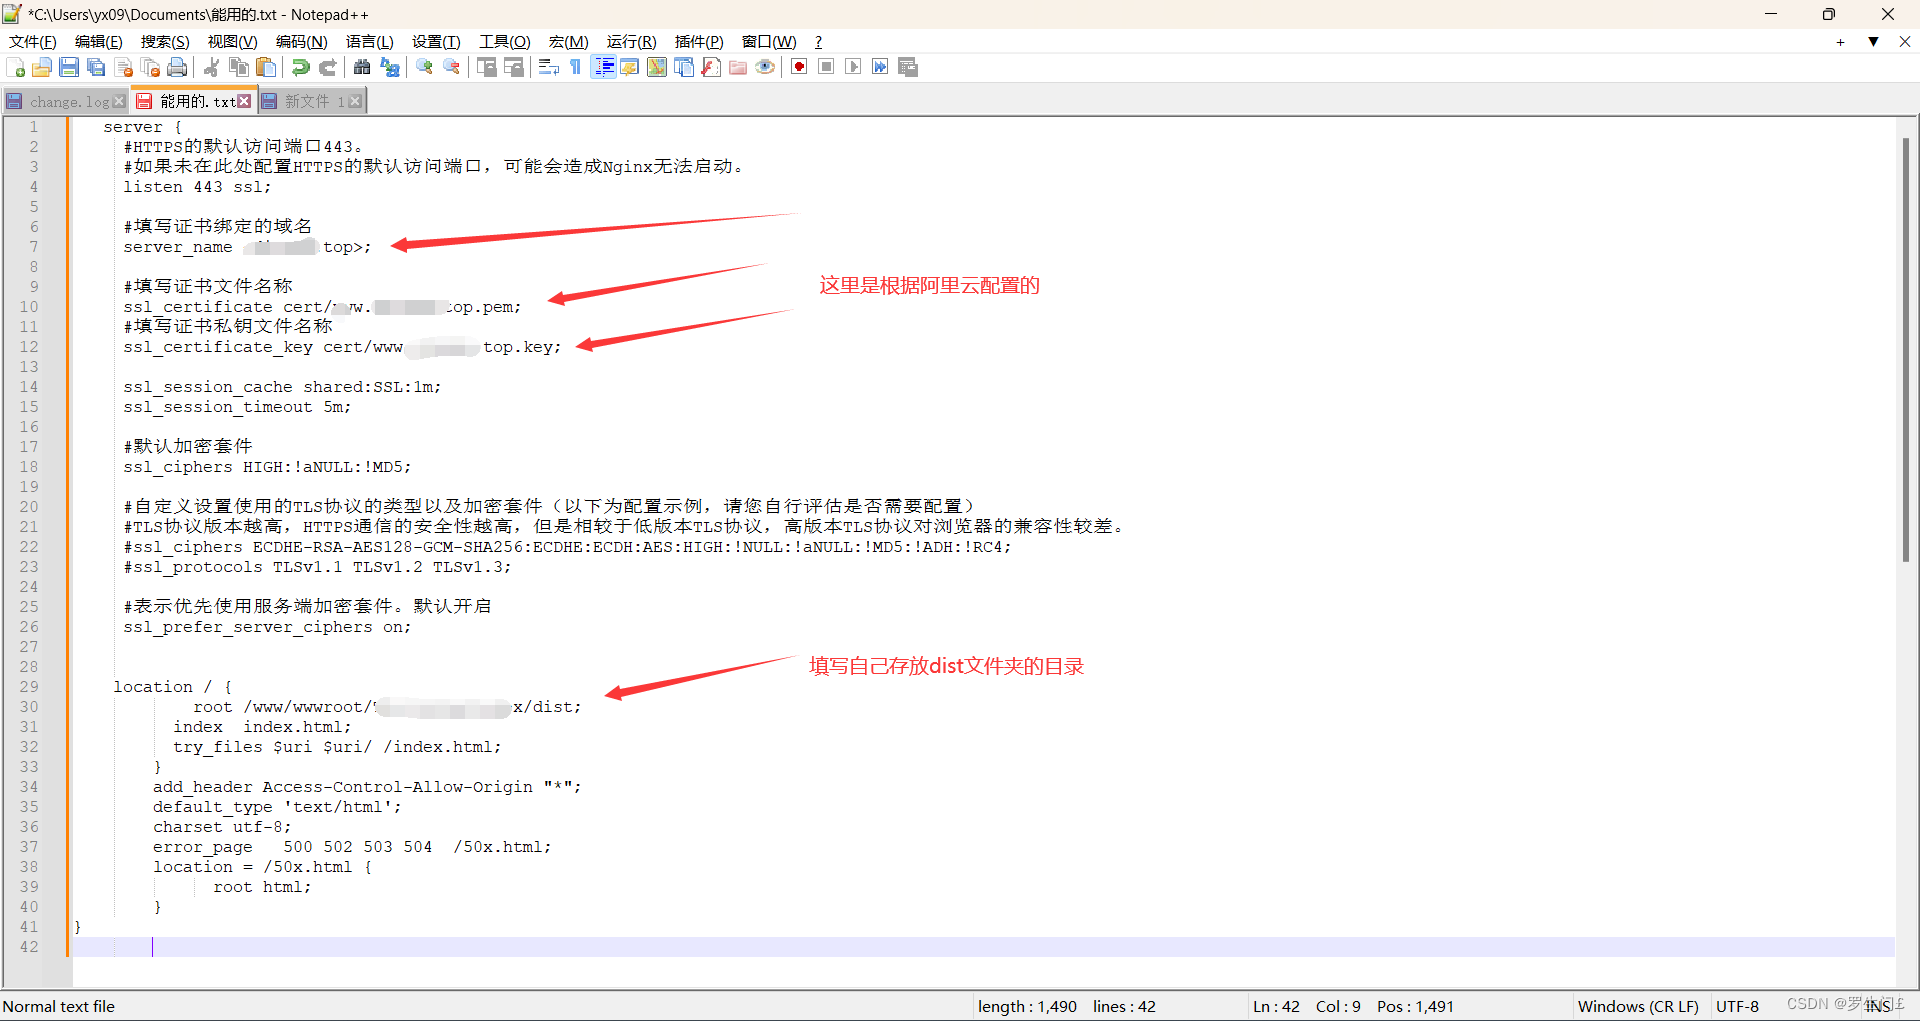Click the 'Normal text file' status entry

(58, 1006)
